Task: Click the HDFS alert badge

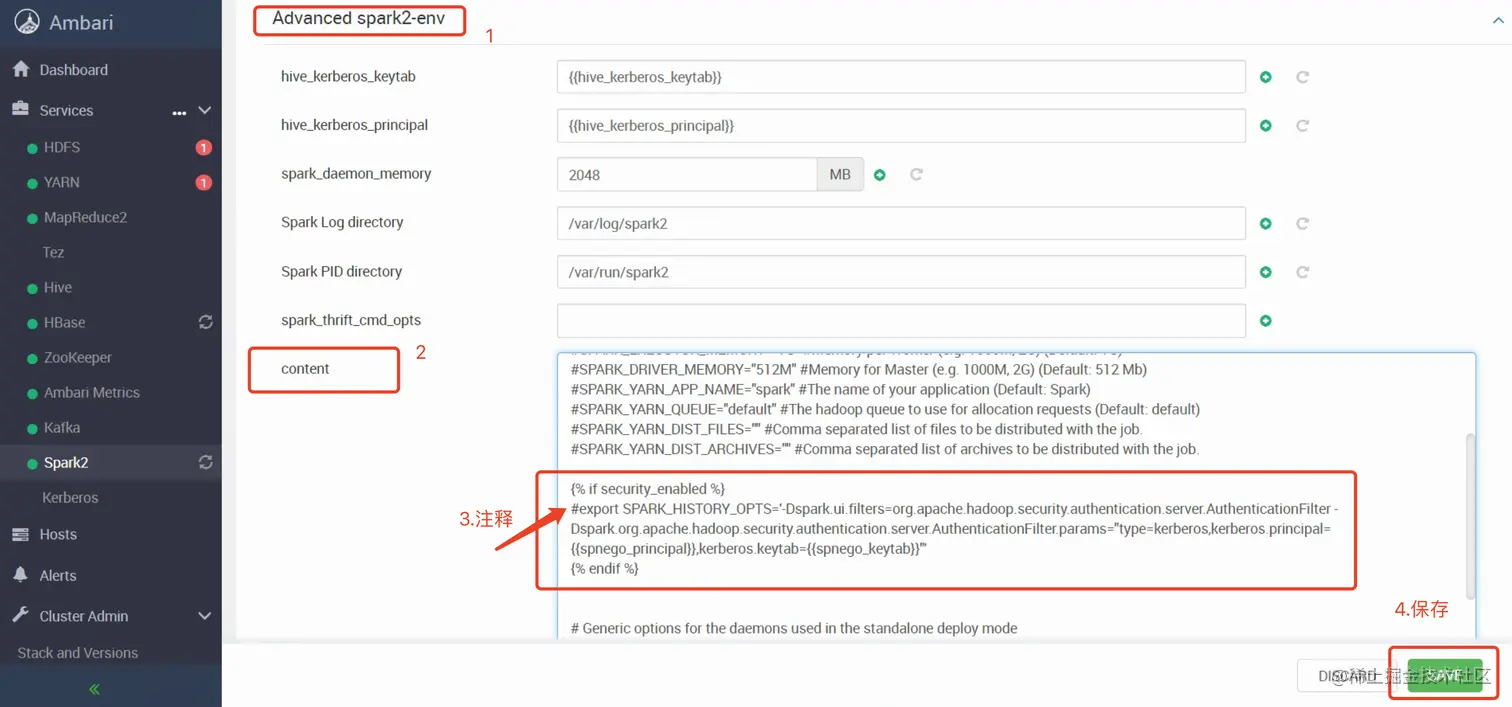Action: tap(203, 148)
